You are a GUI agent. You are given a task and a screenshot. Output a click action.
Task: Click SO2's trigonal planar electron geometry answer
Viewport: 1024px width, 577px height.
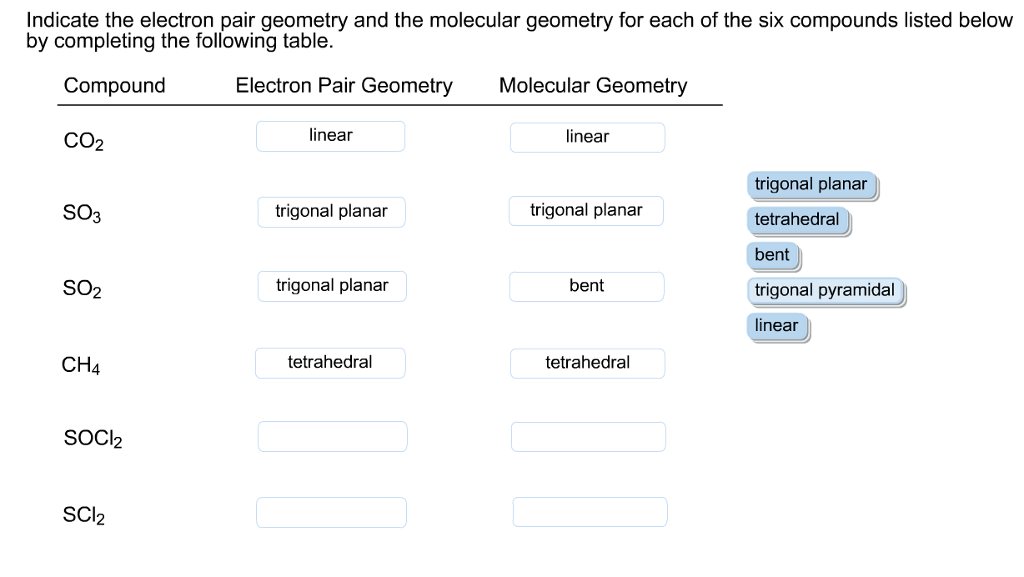click(x=331, y=285)
